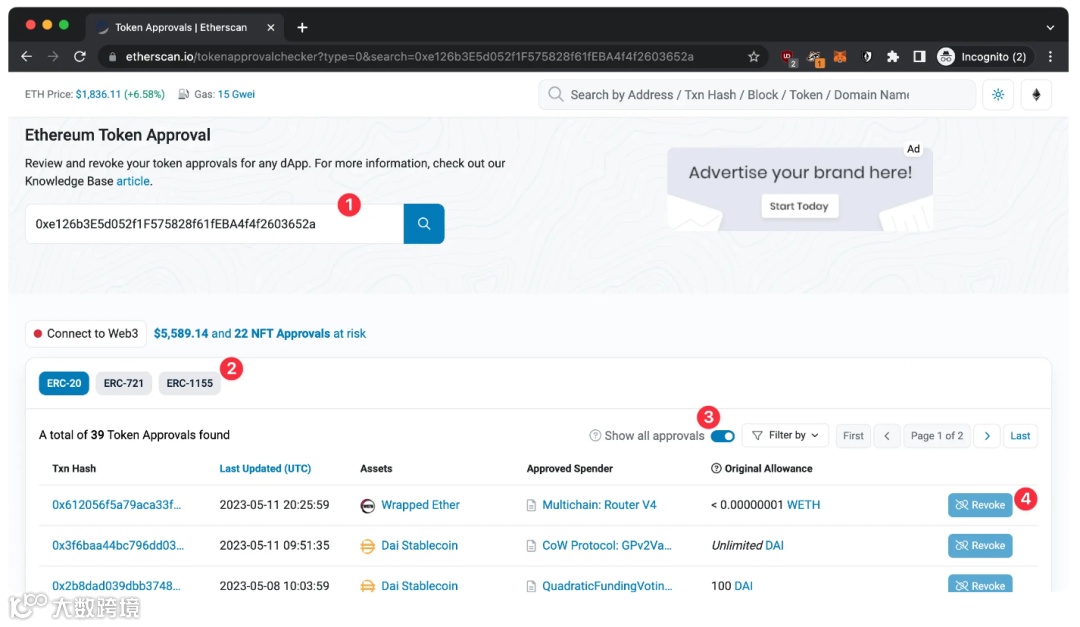Image resolution: width=1080 pixels, height=627 pixels.
Task: Go to the previous page arrow
Action: [887, 435]
